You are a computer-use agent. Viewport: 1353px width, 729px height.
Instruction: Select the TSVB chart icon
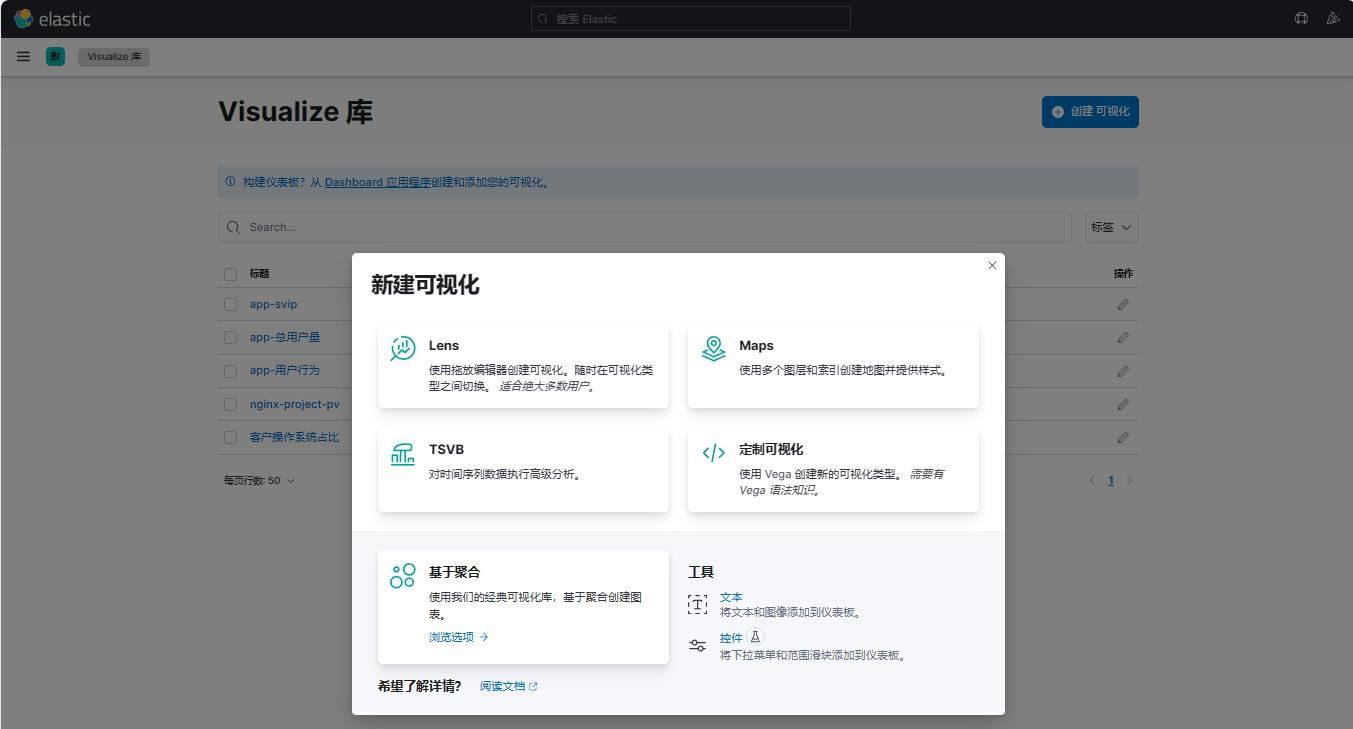click(x=403, y=453)
